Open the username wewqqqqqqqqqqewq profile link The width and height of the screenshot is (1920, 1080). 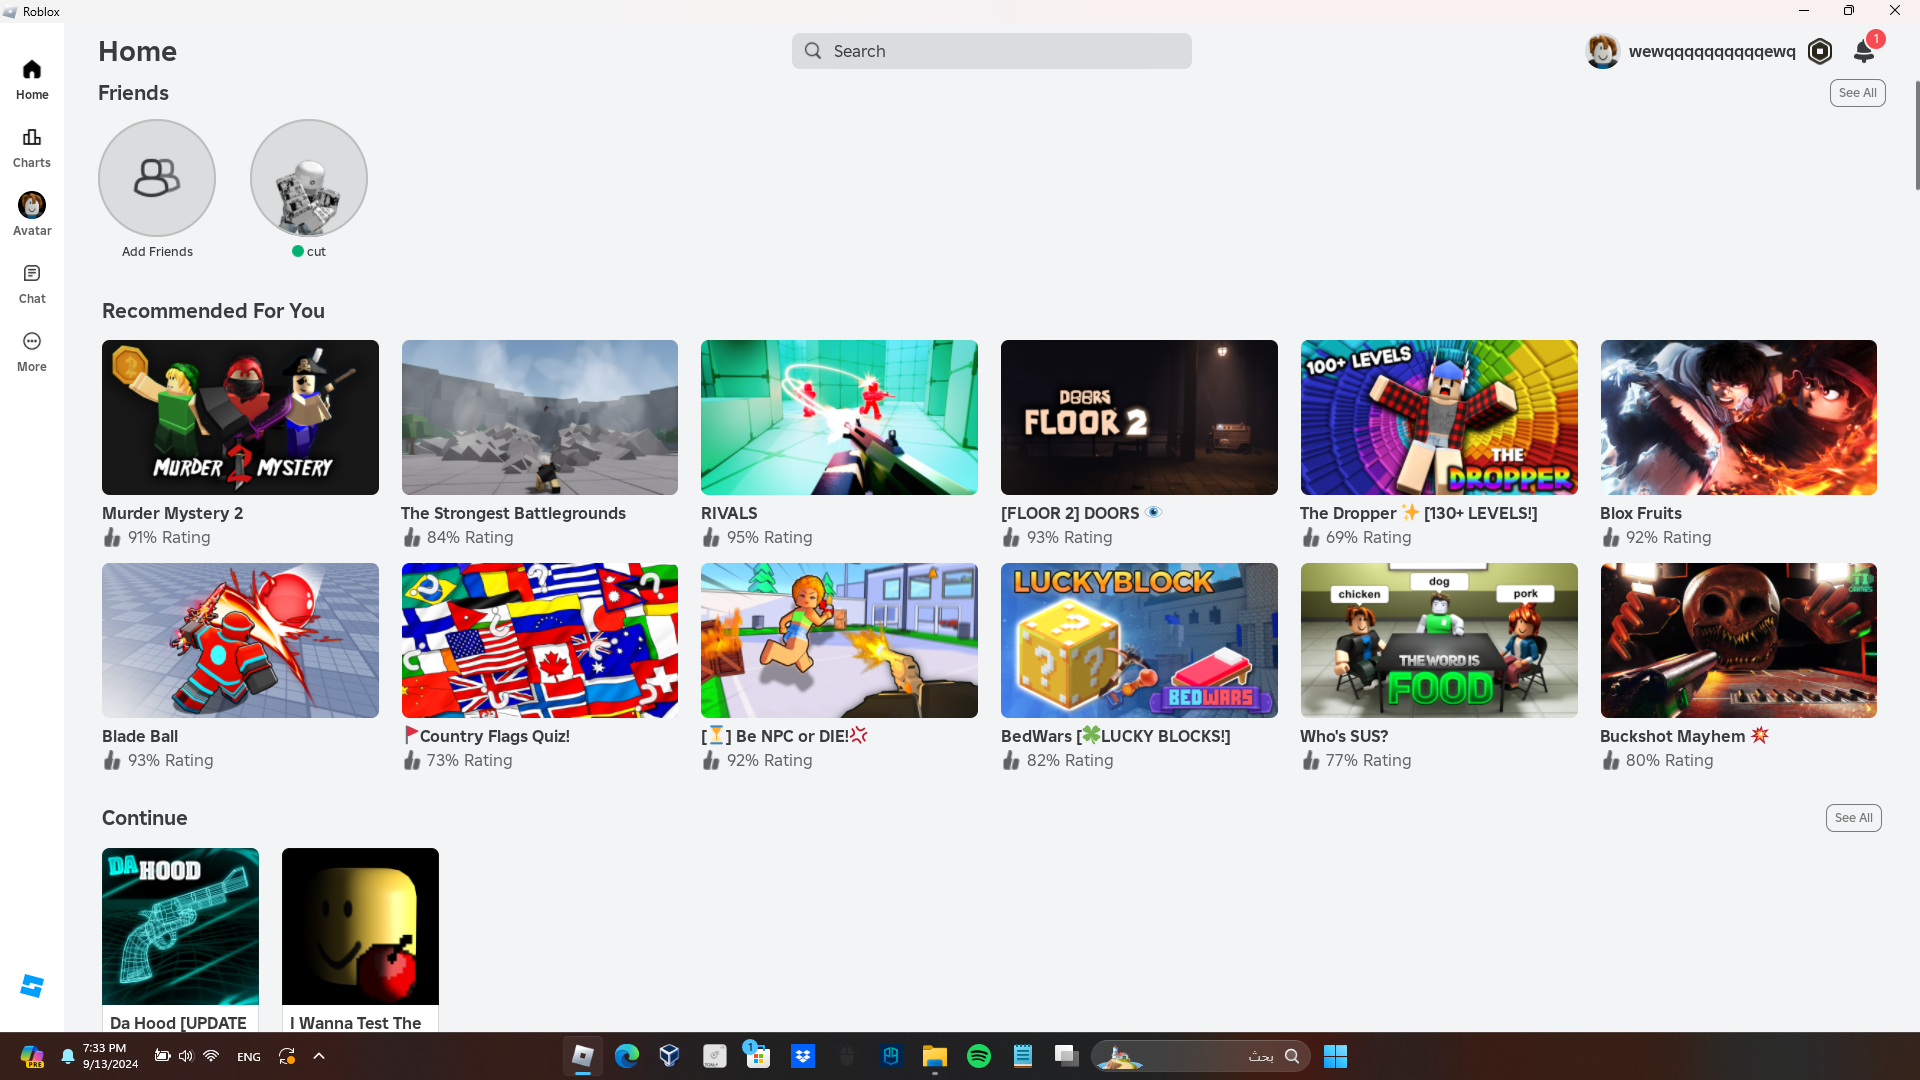[x=1712, y=51]
